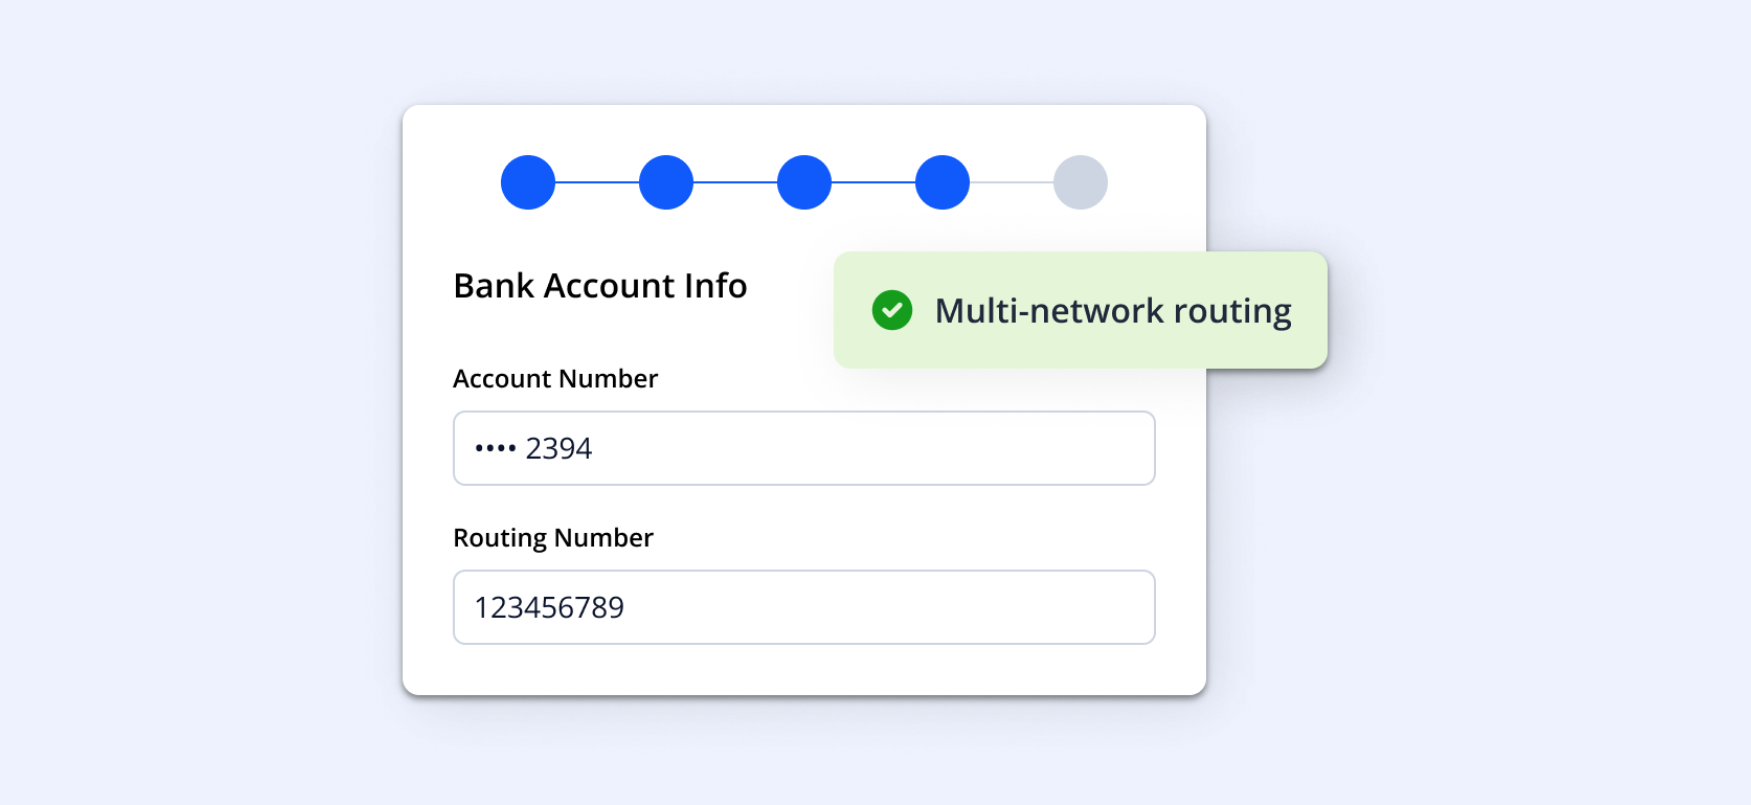Screen dimensions: 1751x805
Task: Click connector line between first and second steps
Action: click(x=597, y=182)
